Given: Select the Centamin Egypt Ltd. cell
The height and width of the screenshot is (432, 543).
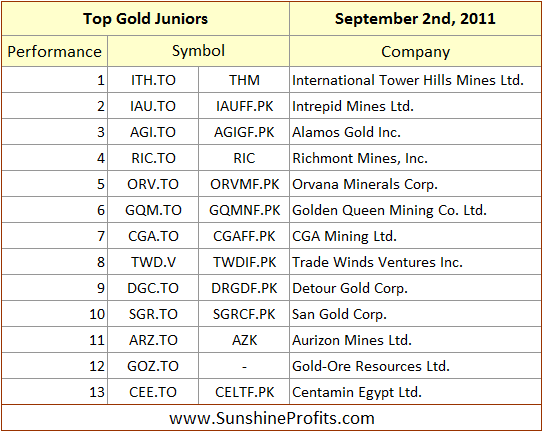Looking at the screenshot, I should pyautogui.click(x=415, y=392).
